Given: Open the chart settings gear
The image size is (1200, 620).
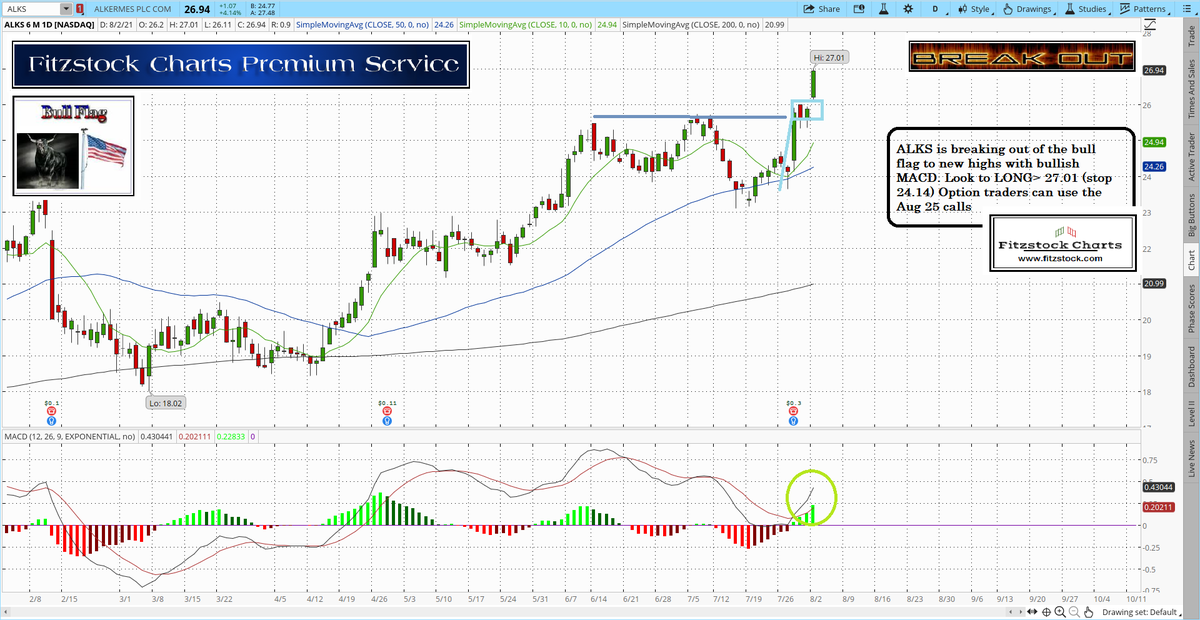Looking at the screenshot, I should tap(909, 8).
